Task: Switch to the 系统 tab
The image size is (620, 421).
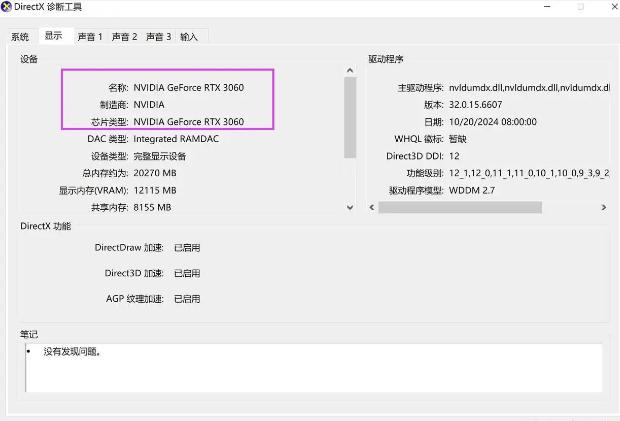Action: click(20, 37)
